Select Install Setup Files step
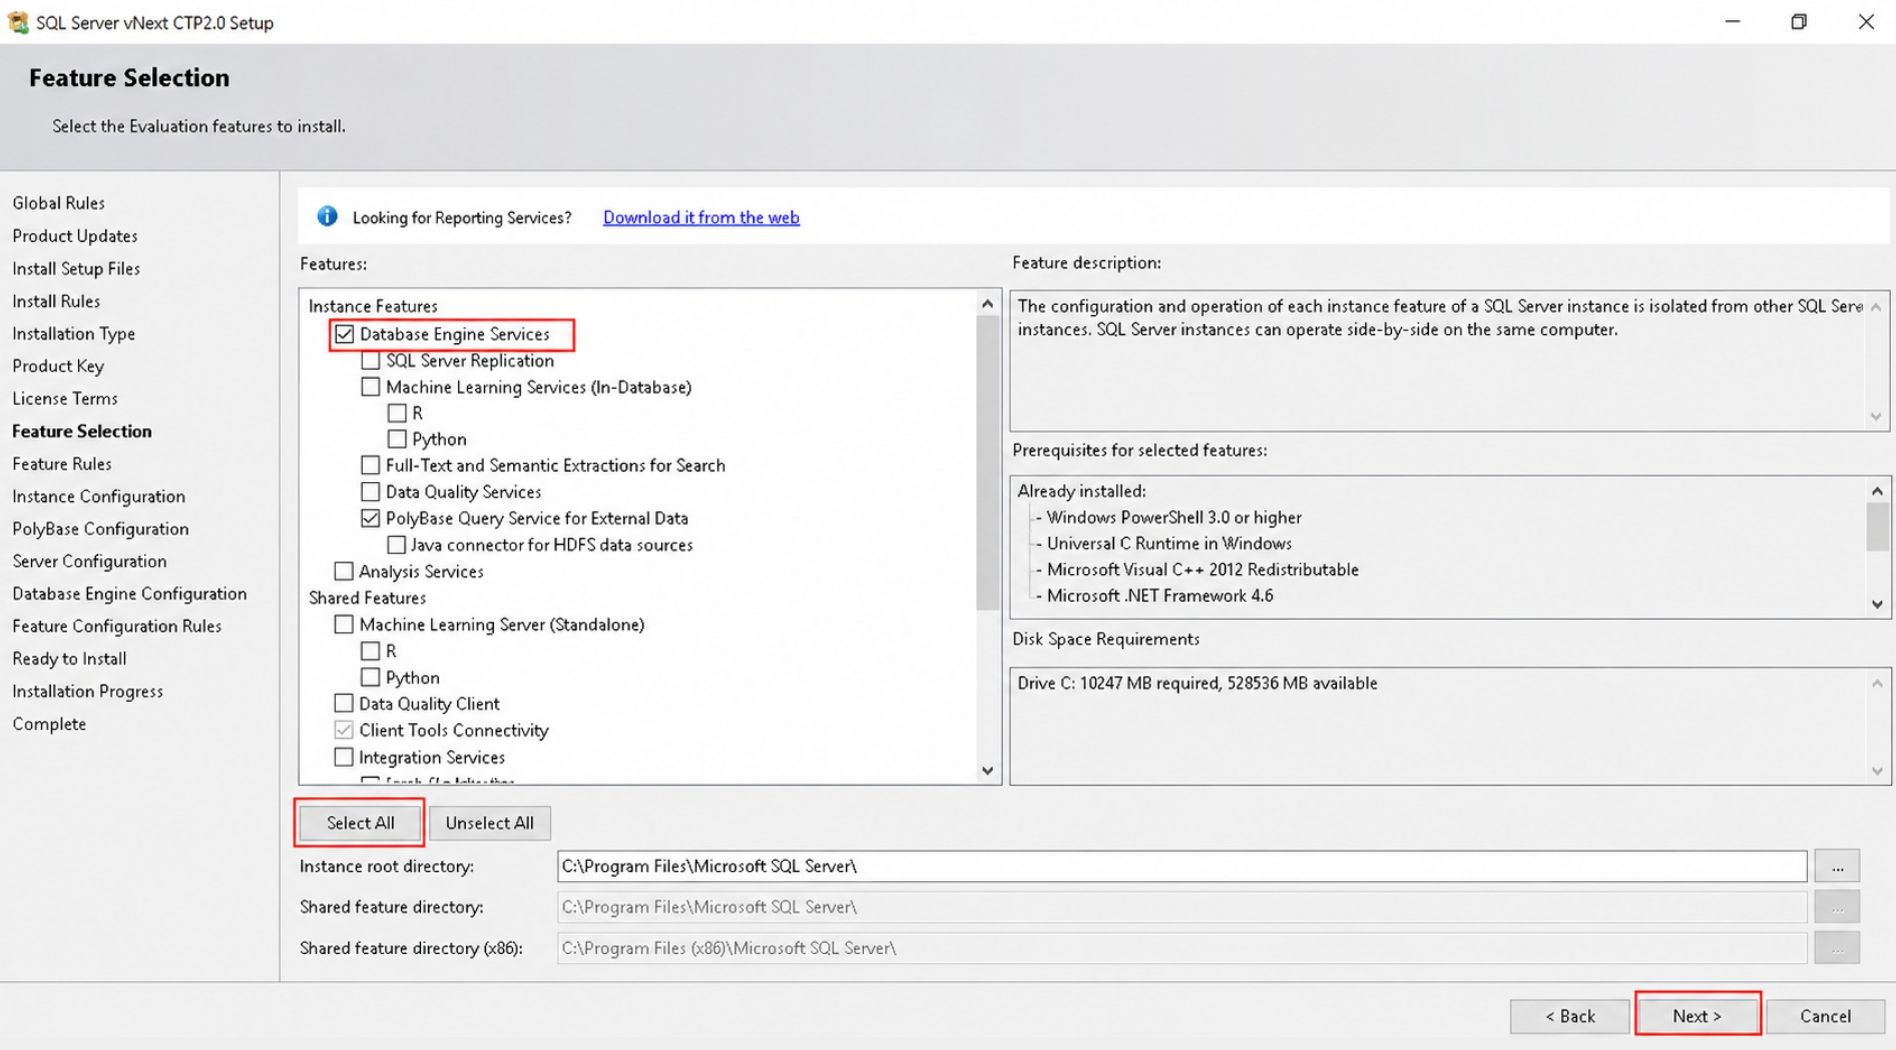The width and height of the screenshot is (1896, 1050). point(76,268)
